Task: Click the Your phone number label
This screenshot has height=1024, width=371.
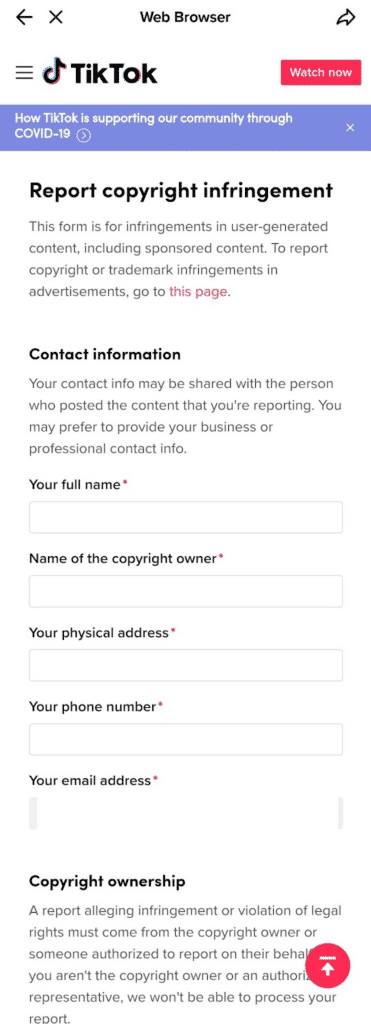Action: coord(93,706)
